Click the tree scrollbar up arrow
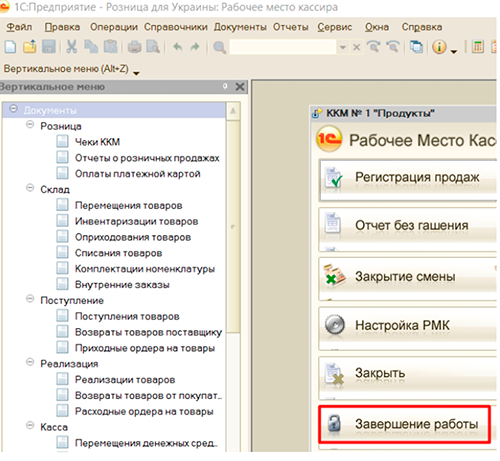The image size is (500, 461). pos(233,111)
